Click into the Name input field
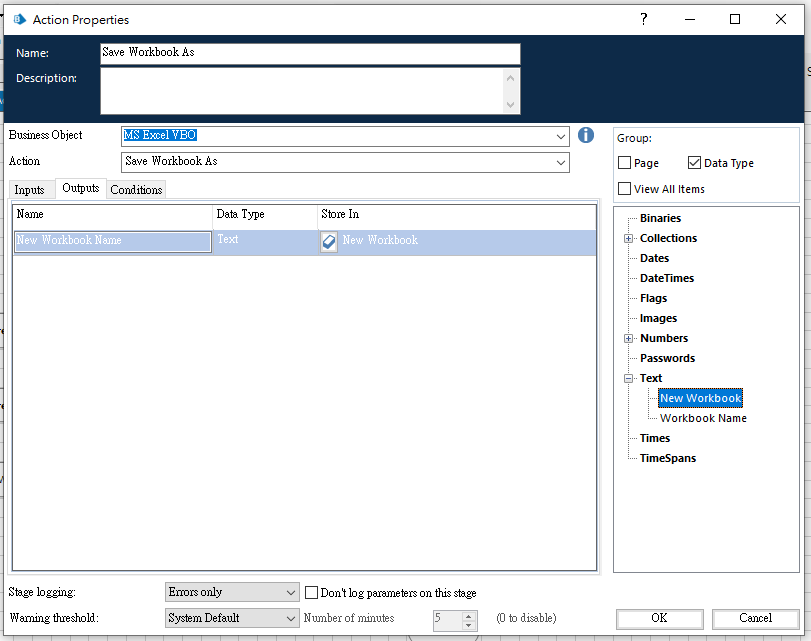Image resolution: width=811 pixels, height=641 pixels. (x=310, y=54)
